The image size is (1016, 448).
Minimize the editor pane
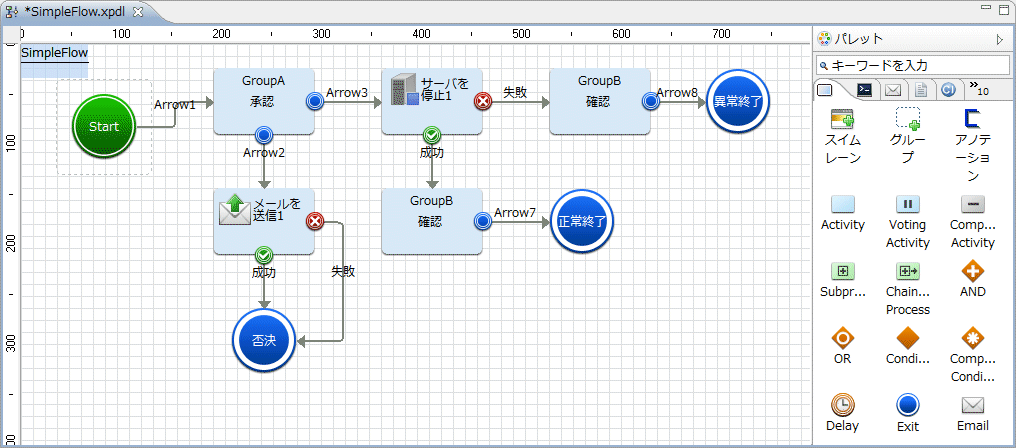point(986,8)
